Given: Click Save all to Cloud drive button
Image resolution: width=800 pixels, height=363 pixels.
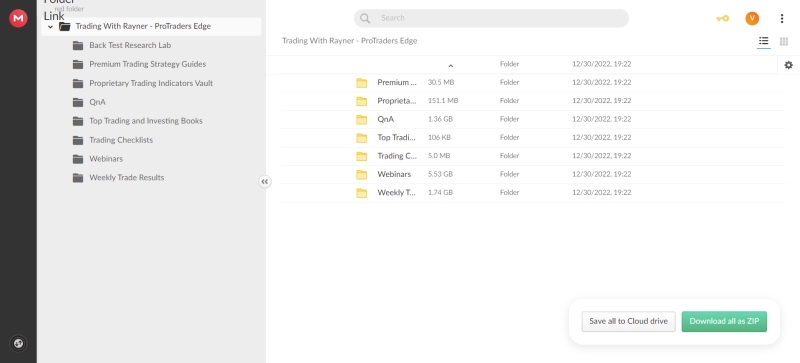Looking at the screenshot, I should tap(629, 322).
